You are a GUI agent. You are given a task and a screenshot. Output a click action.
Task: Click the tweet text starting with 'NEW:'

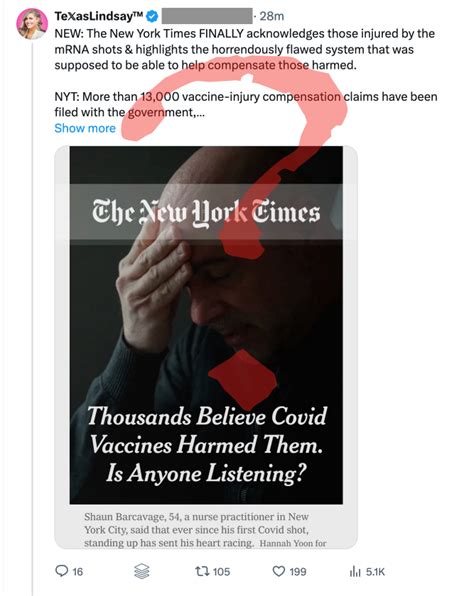coord(246,49)
